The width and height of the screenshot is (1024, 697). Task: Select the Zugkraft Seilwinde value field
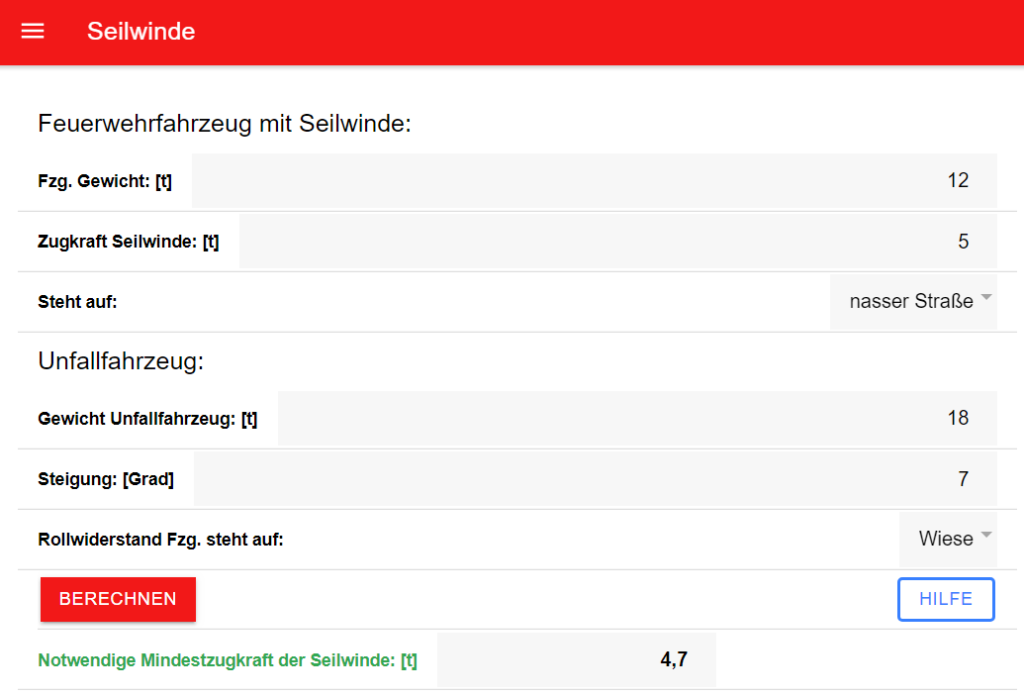click(x=620, y=241)
